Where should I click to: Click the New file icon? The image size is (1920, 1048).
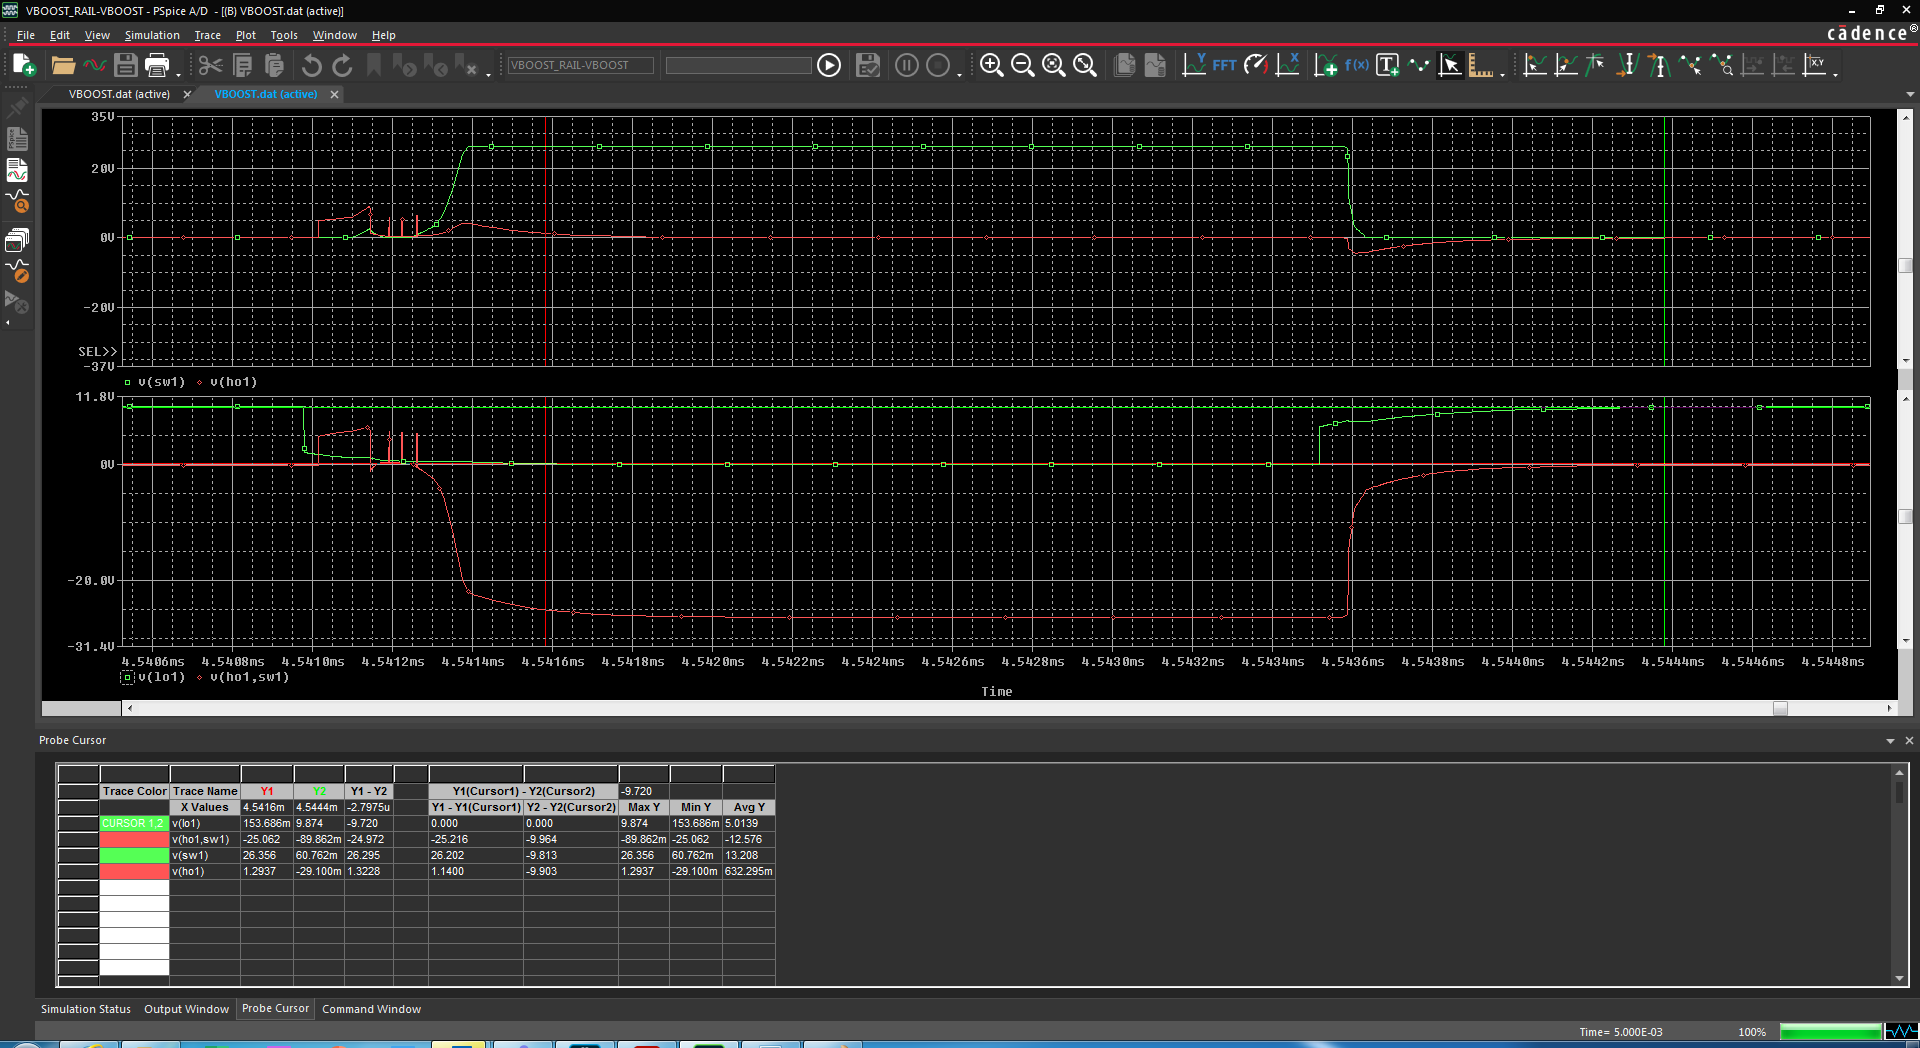pos(24,65)
